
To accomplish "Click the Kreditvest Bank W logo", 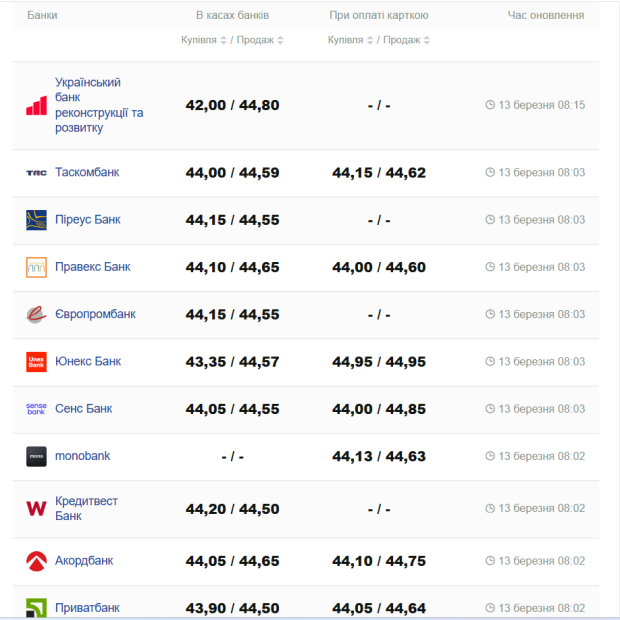I will (x=36, y=509).
